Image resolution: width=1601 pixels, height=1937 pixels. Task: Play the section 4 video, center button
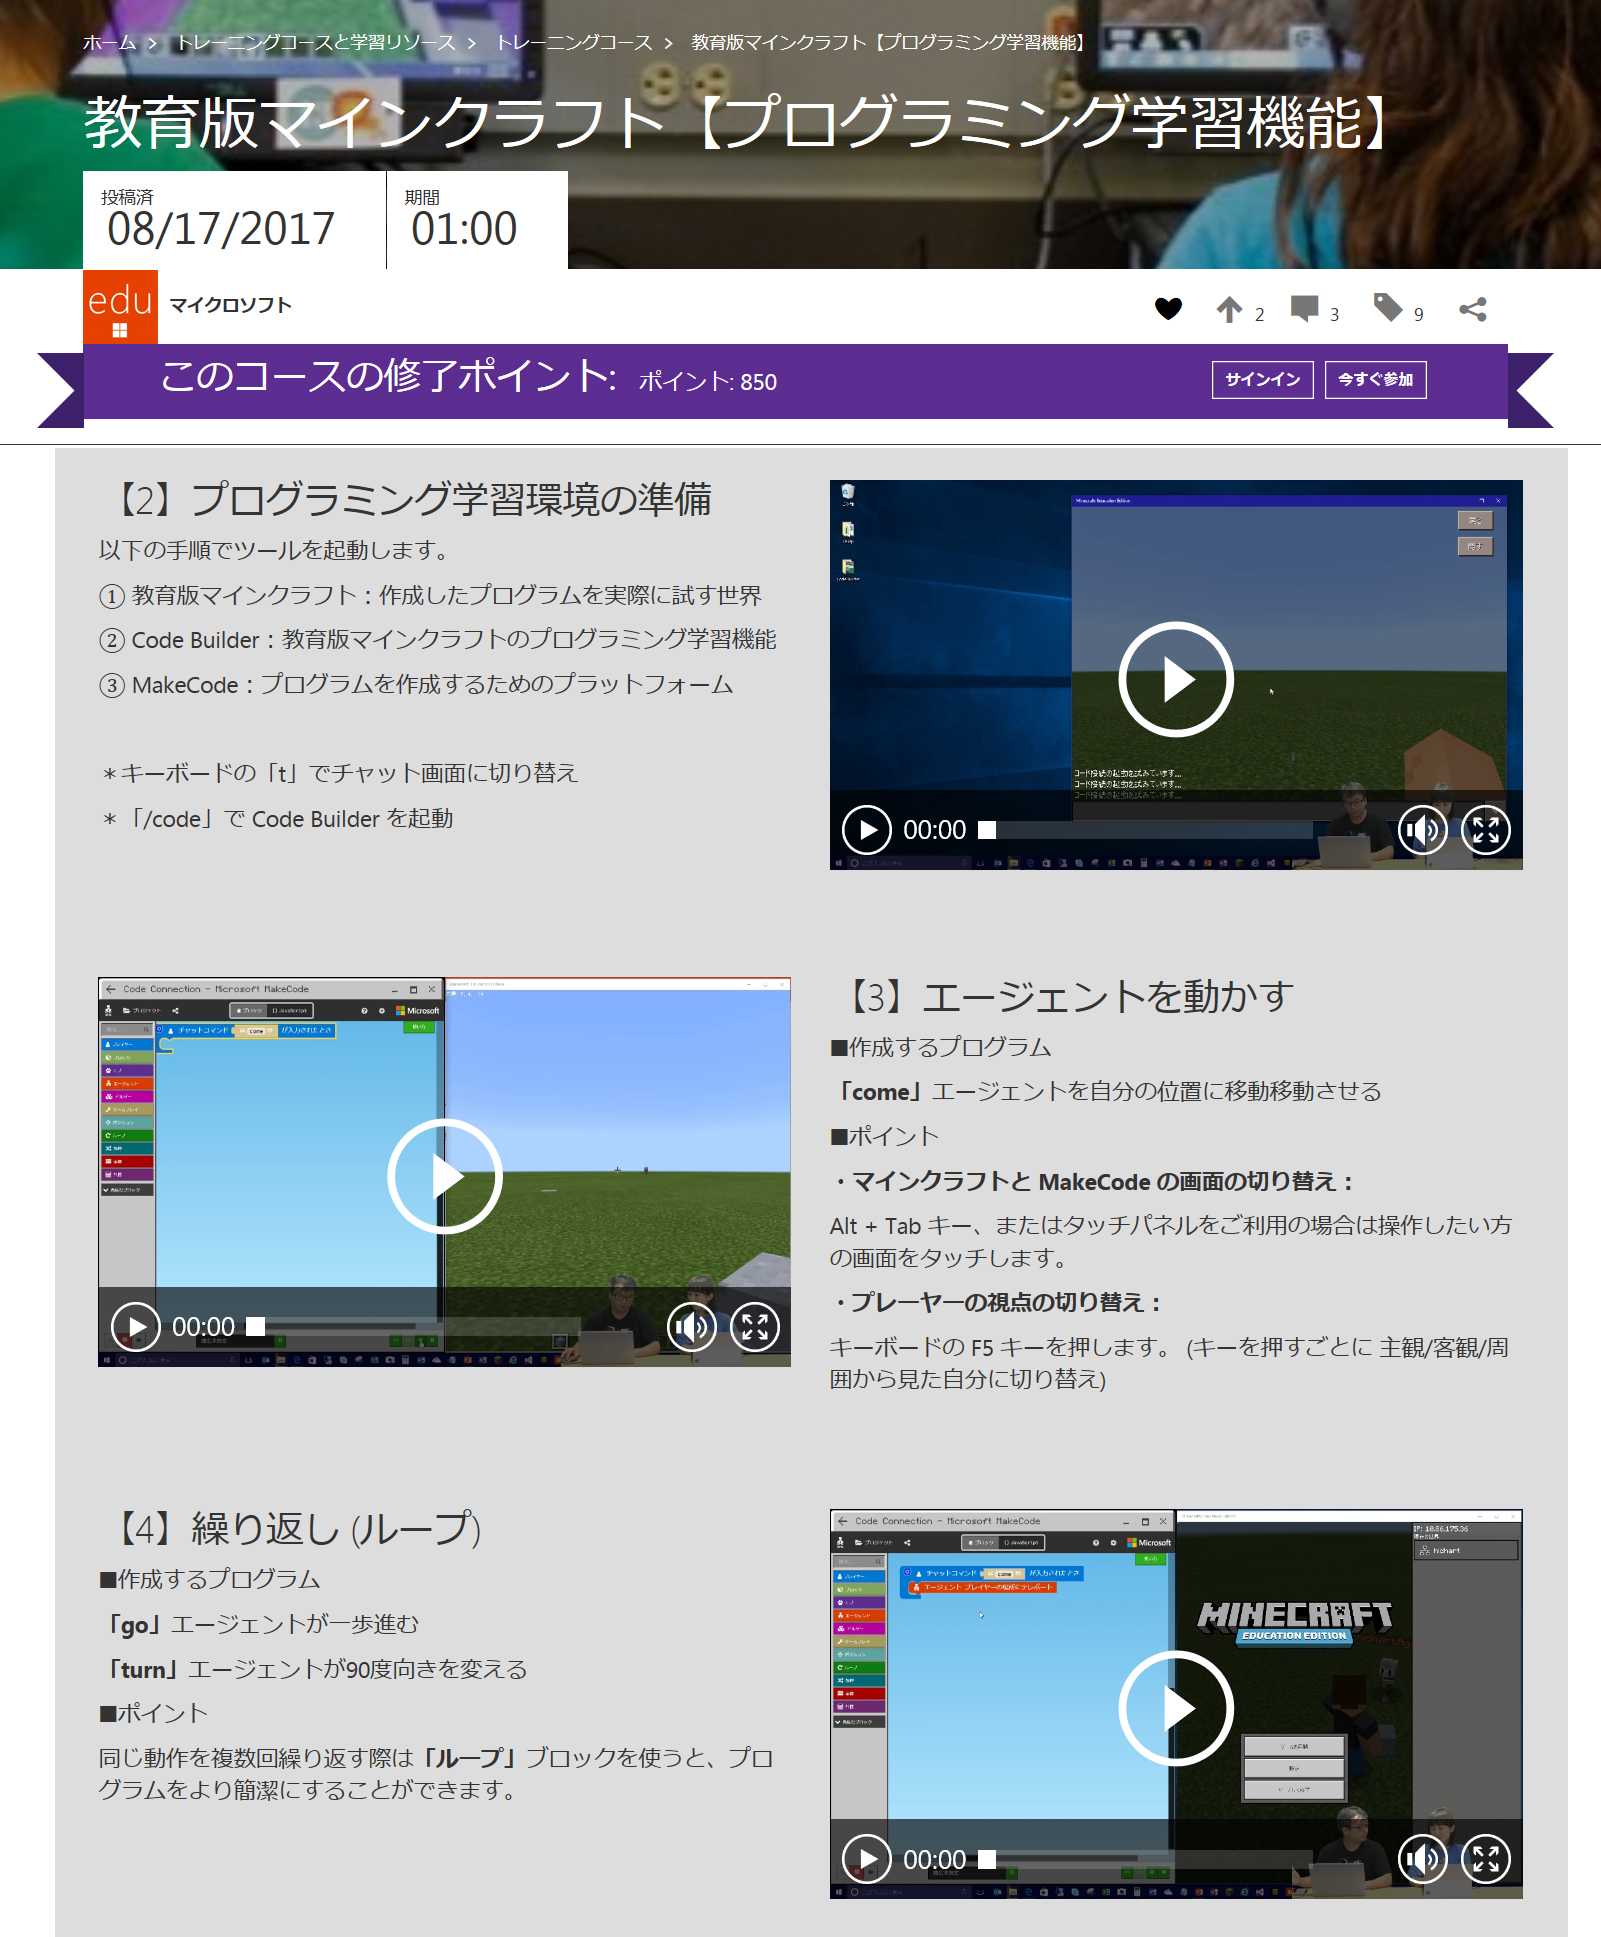click(1176, 1708)
